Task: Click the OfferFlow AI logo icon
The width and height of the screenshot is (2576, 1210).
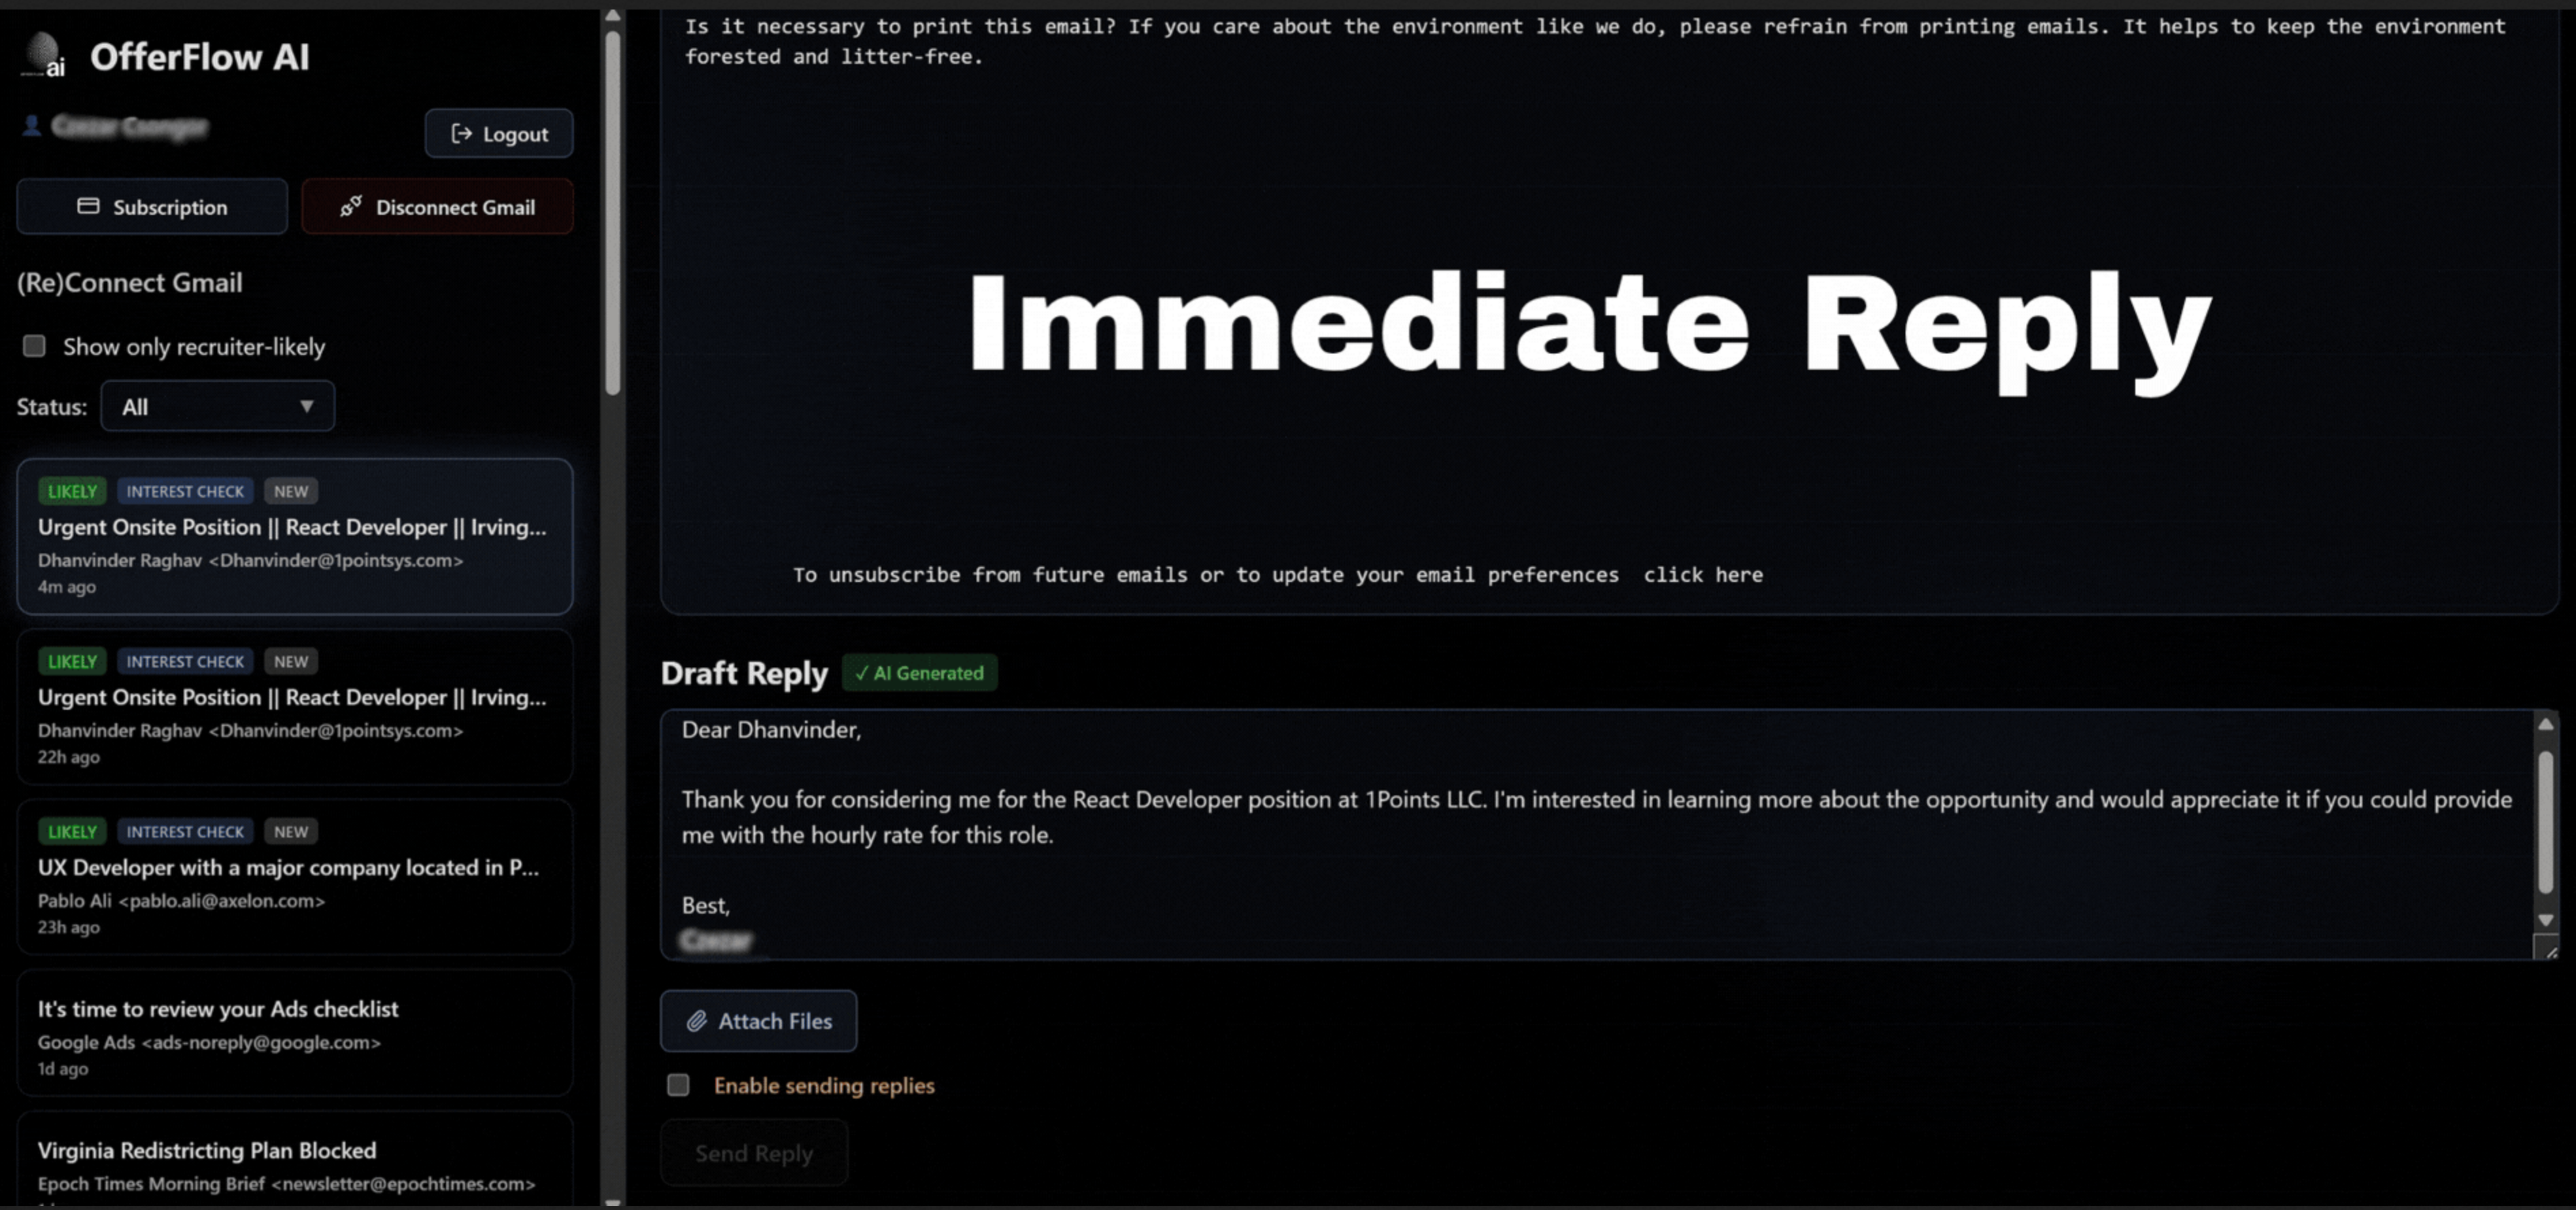Action: (x=43, y=54)
